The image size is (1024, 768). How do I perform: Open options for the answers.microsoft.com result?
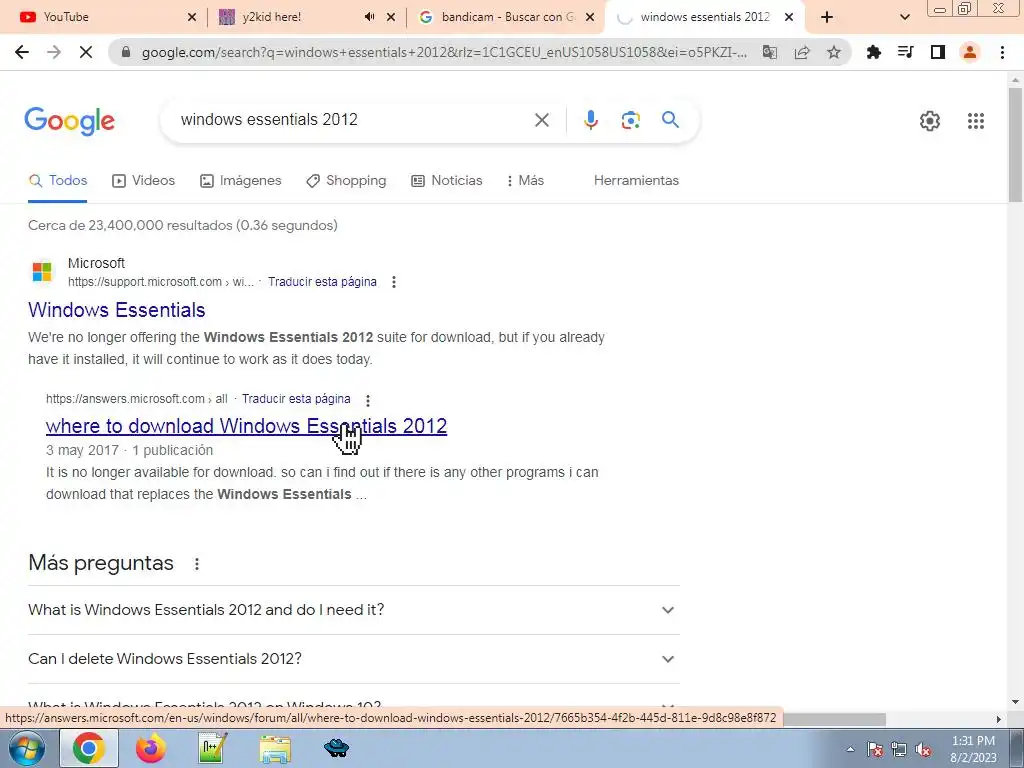click(368, 400)
